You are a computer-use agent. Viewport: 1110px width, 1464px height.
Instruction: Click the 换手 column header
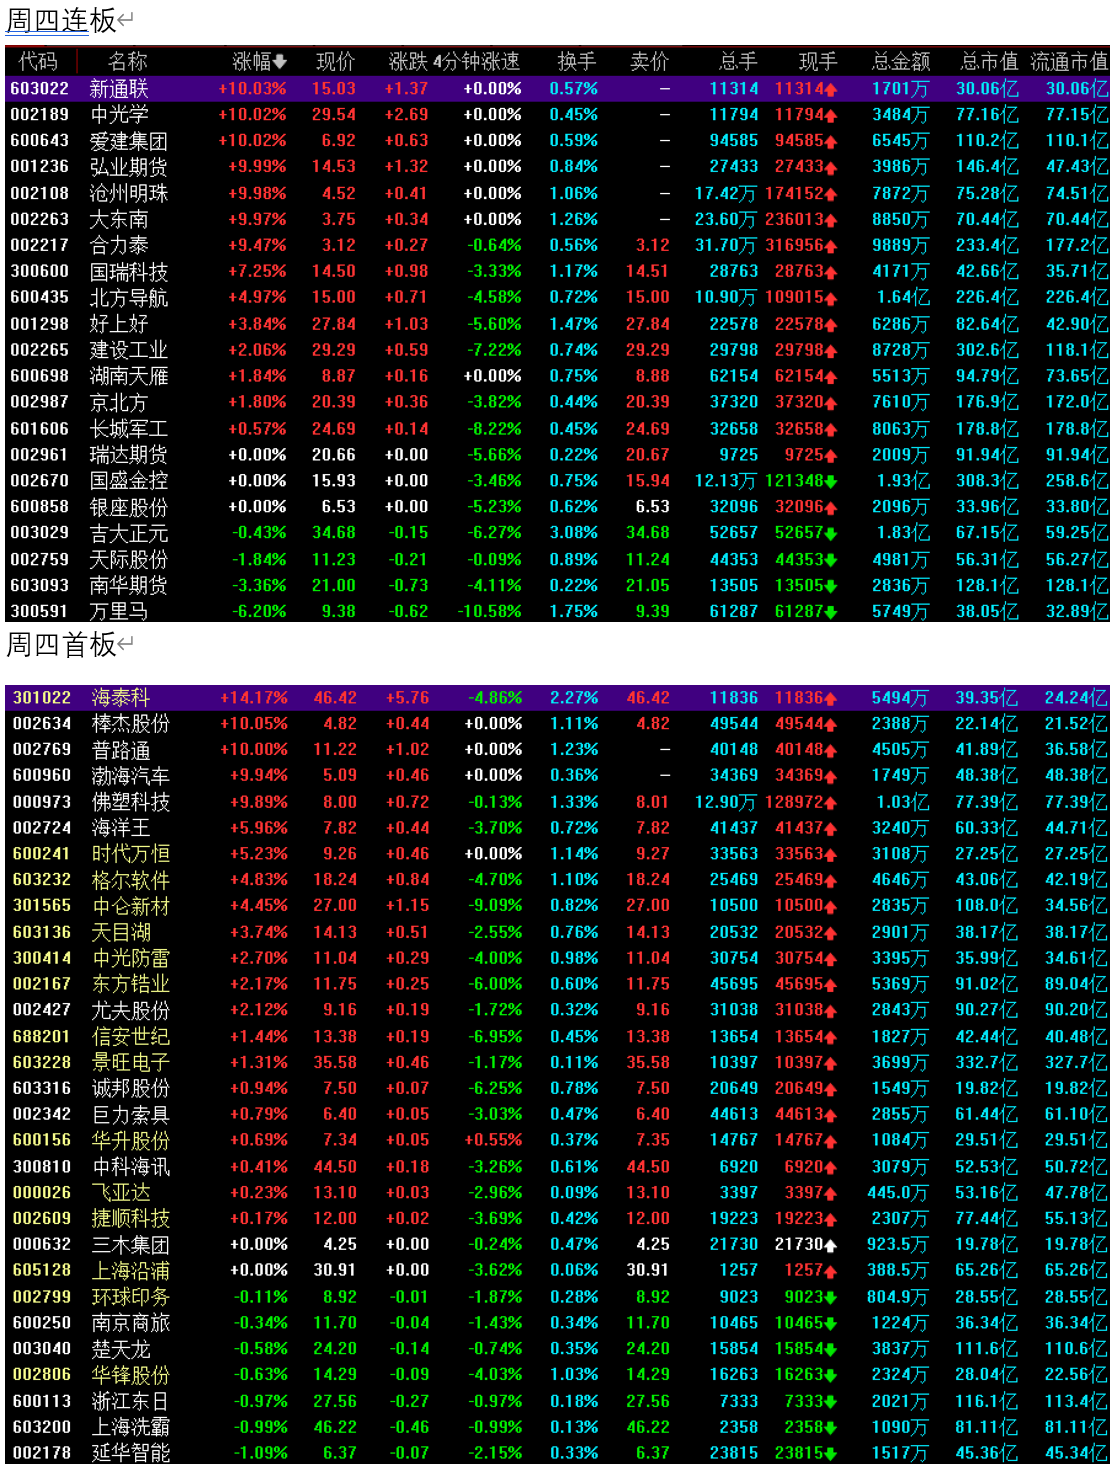[577, 62]
